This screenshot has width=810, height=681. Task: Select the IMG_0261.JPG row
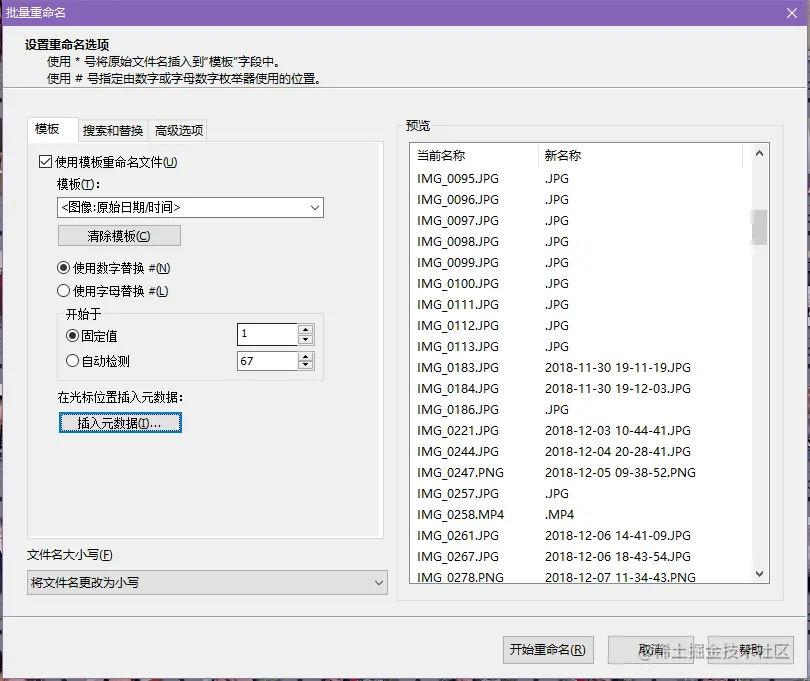[x=581, y=536]
